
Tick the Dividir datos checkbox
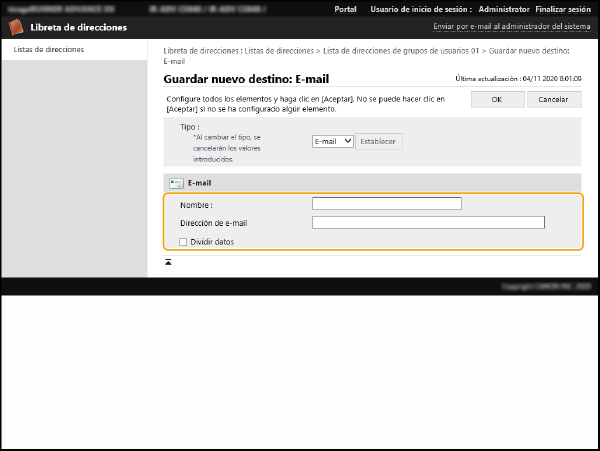[x=182, y=241]
